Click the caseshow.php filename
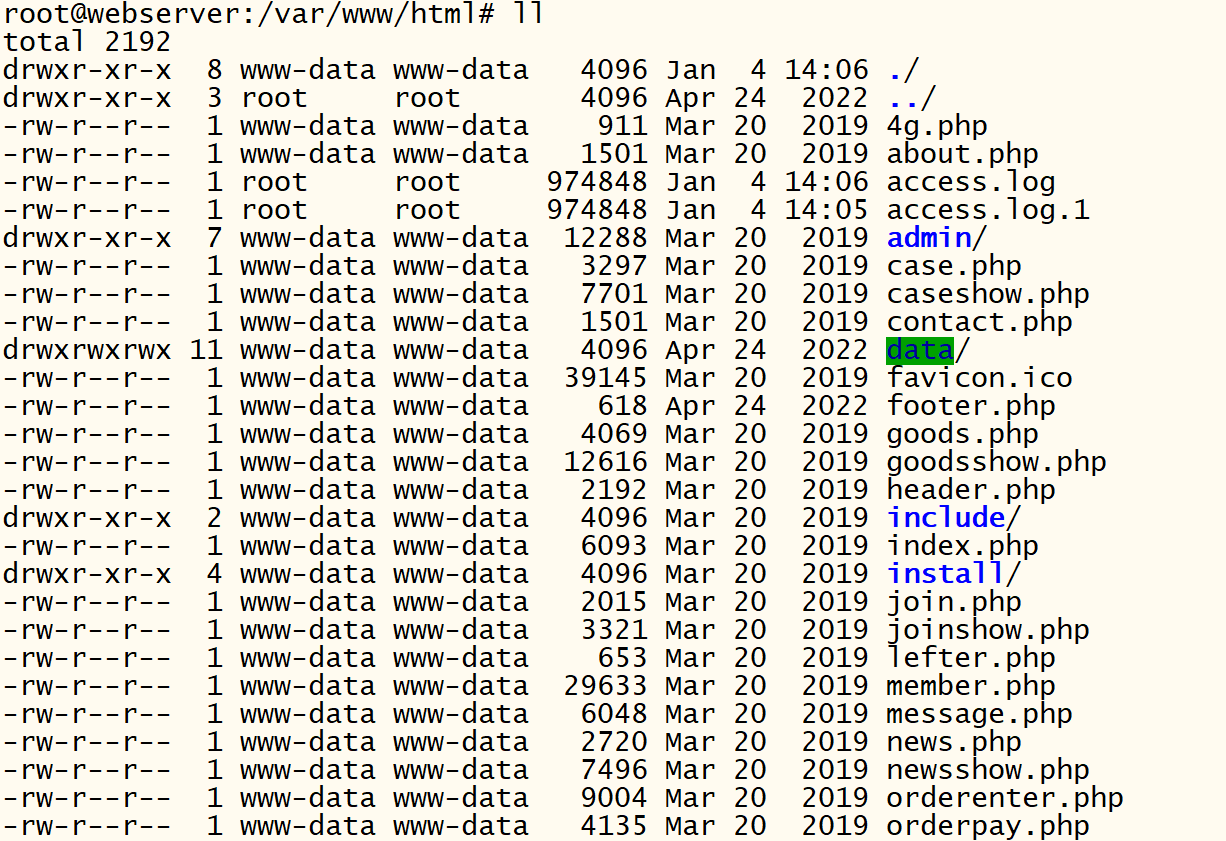This screenshot has height=841, width=1226. pyautogui.click(x=988, y=294)
